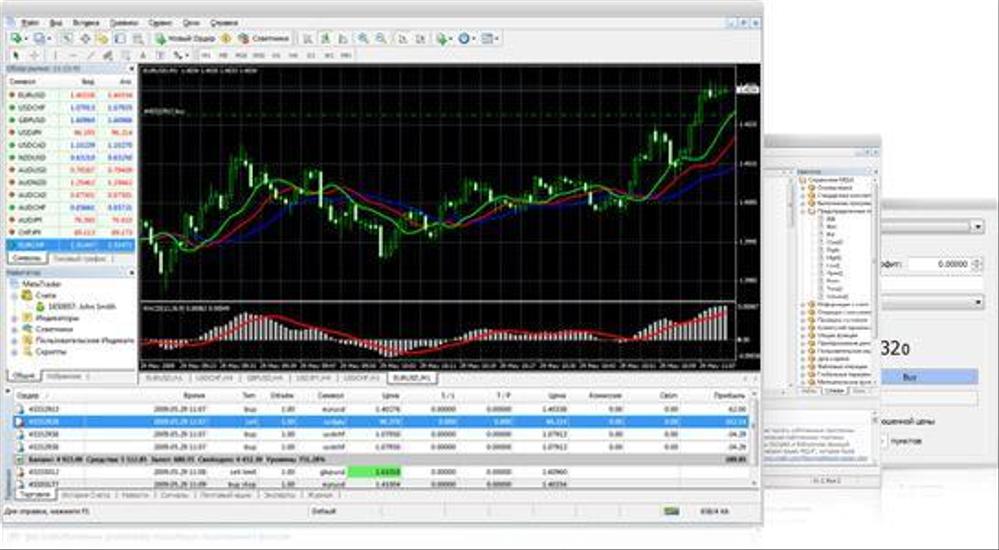
Task: Select the trendline drawing tool
Action: (90, 55)
